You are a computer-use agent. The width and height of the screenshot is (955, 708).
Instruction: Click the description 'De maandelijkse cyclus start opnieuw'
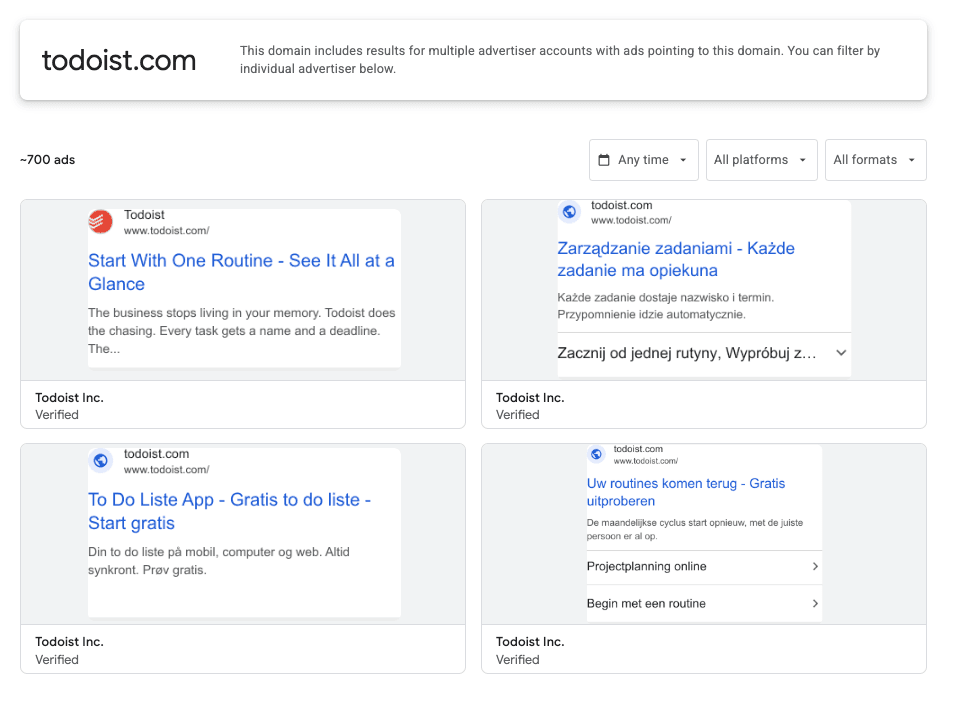[x=695, y=529]
